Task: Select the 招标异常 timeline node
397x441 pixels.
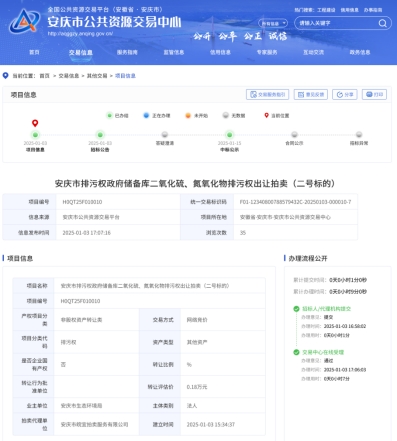Action: pos(359,135)
